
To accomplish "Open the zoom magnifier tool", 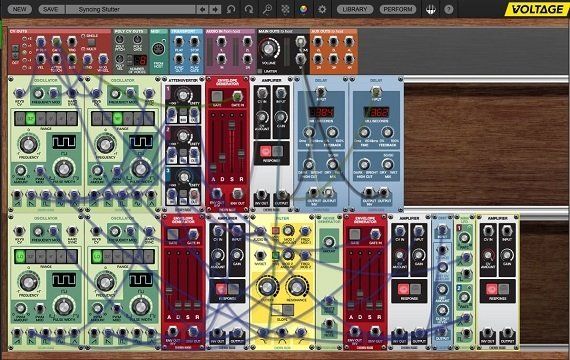I will coord(267,9).
